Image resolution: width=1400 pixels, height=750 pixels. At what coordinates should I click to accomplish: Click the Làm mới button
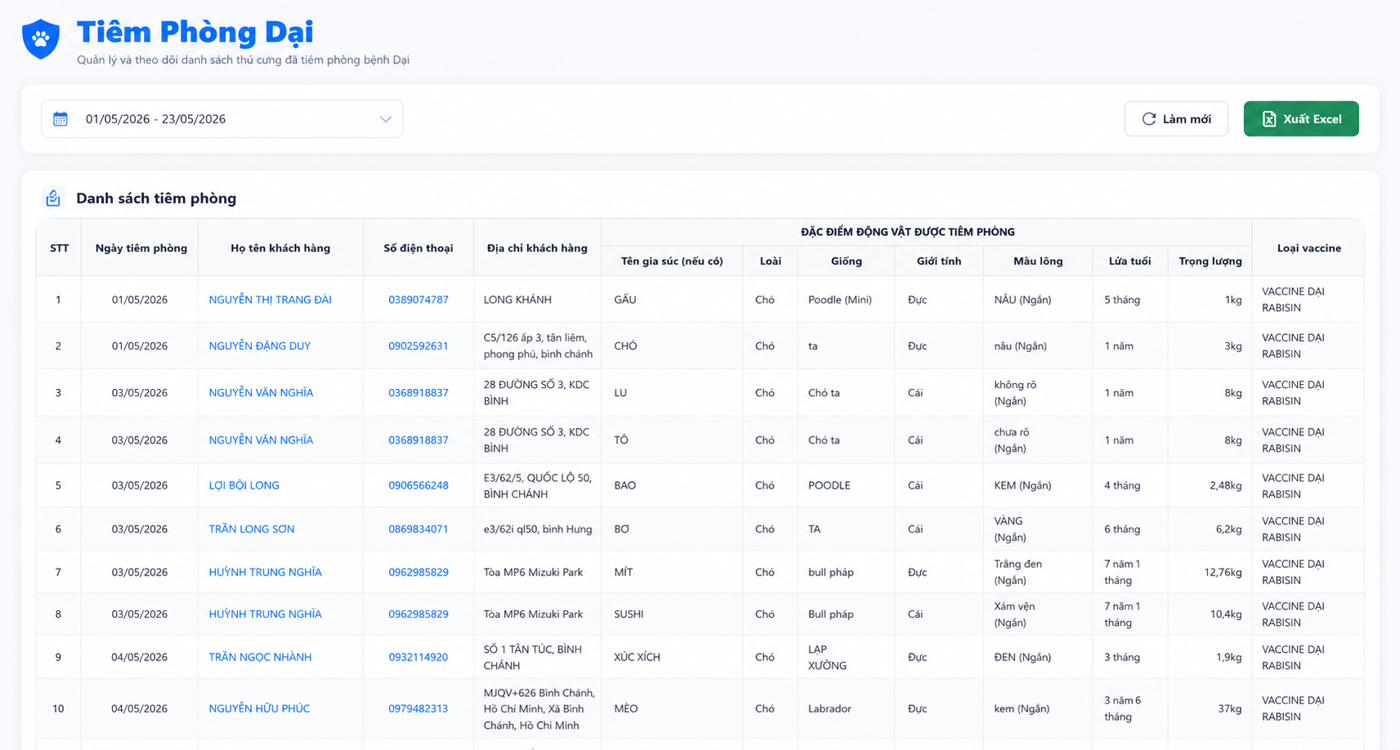[x=1176, y=119]
